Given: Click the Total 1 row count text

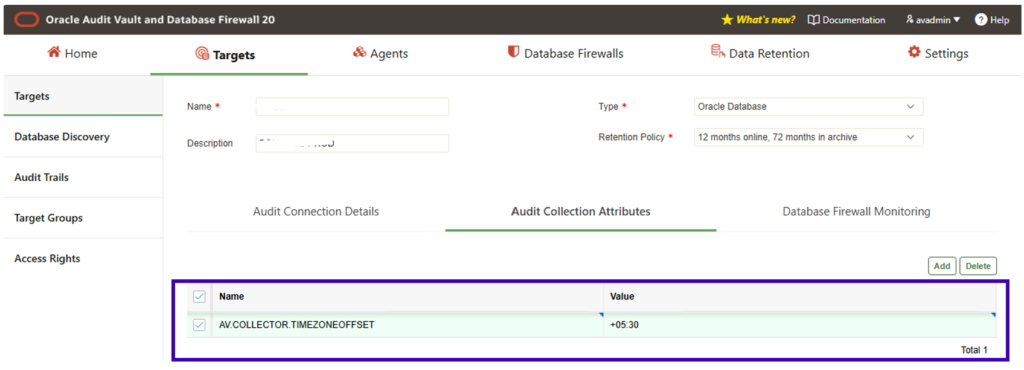Looking at the screenshot, I should 974,350.
